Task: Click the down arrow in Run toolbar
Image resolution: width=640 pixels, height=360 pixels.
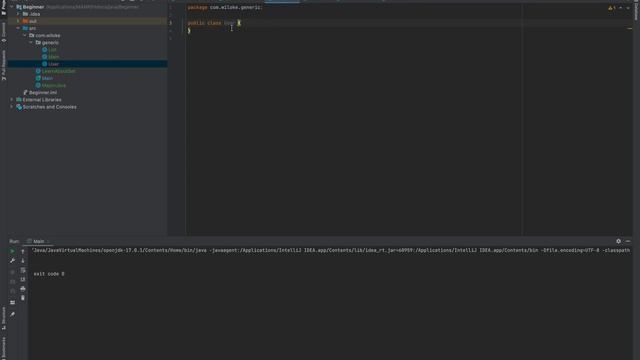Action: (x=23, y=261)
